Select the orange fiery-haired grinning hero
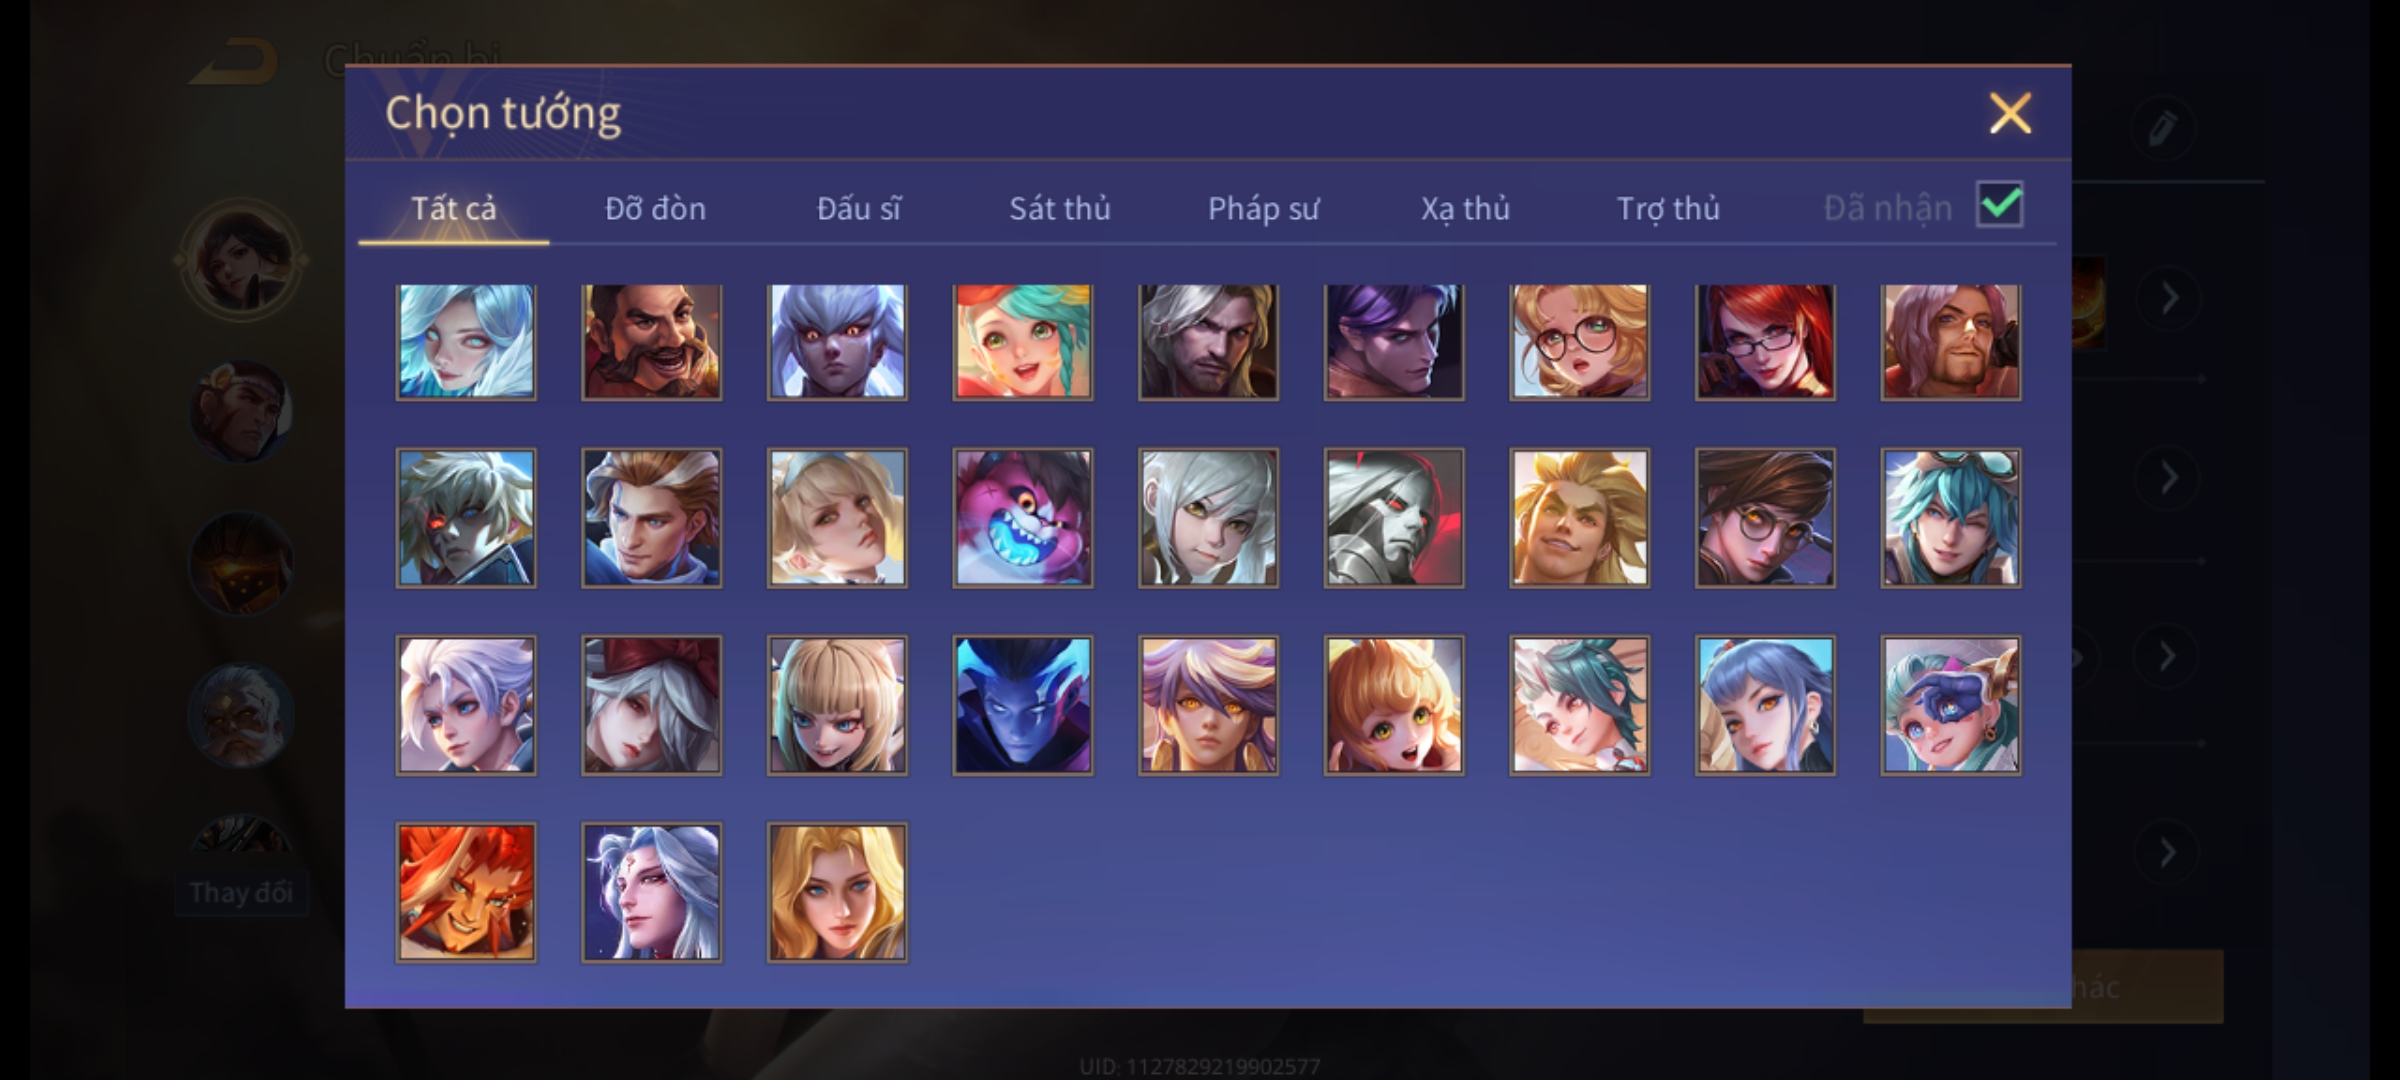 click(x=466, y=892)
